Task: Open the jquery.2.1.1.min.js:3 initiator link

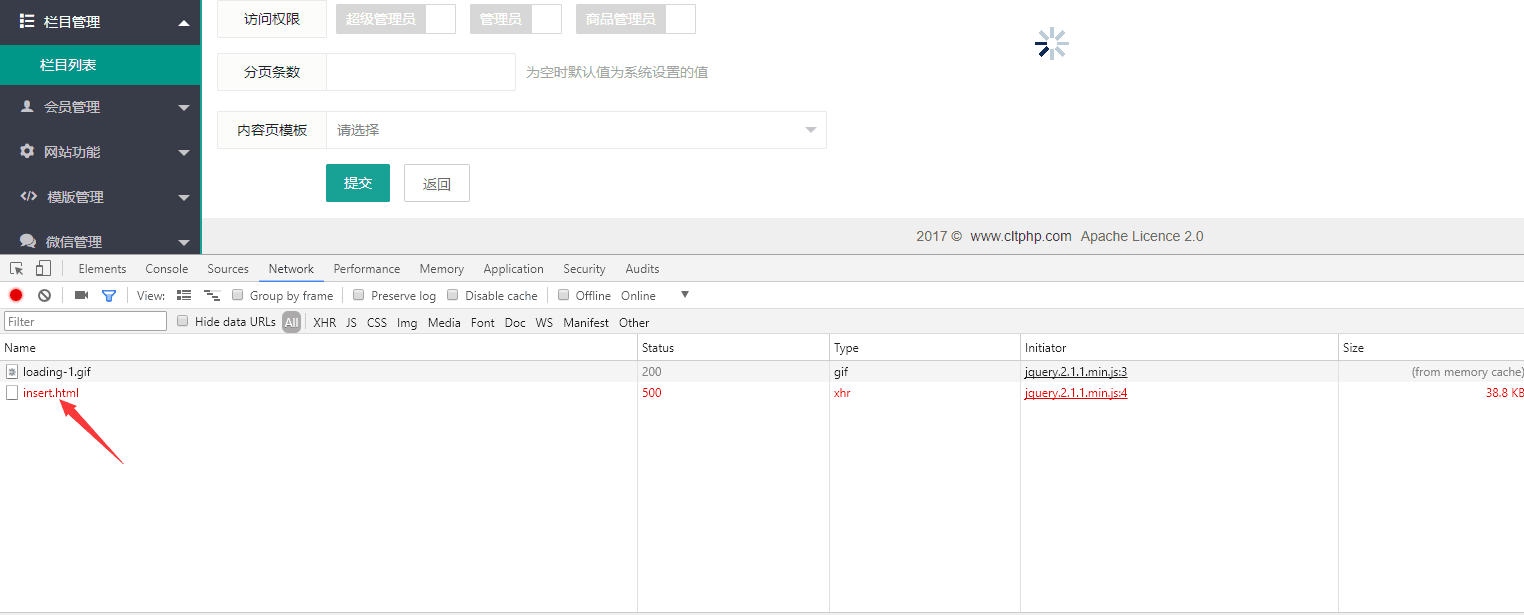Action: click(x=1076, y=372)
